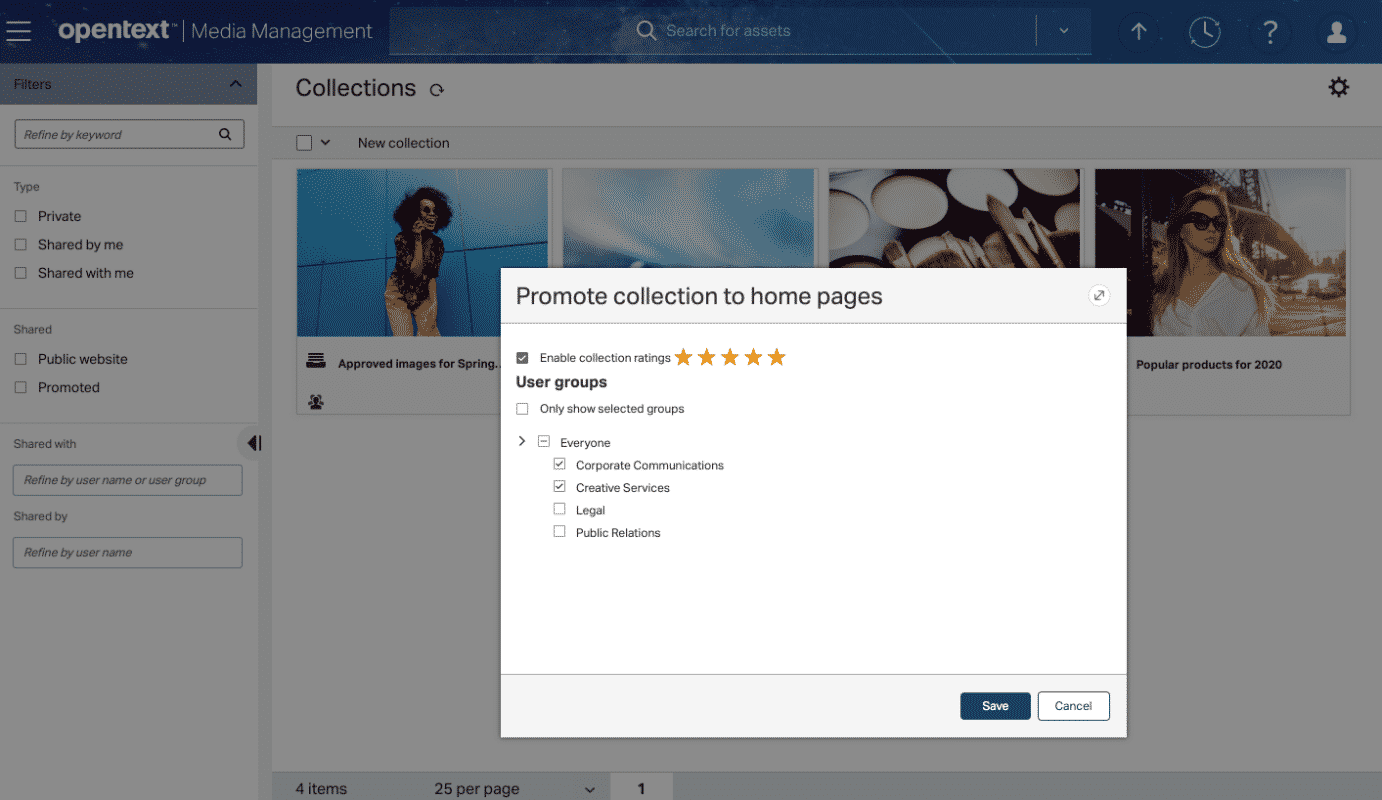This screenshot has height=800, width=1382.
Task: Click the search magnifier in the search bar
Action: point(645,31)
